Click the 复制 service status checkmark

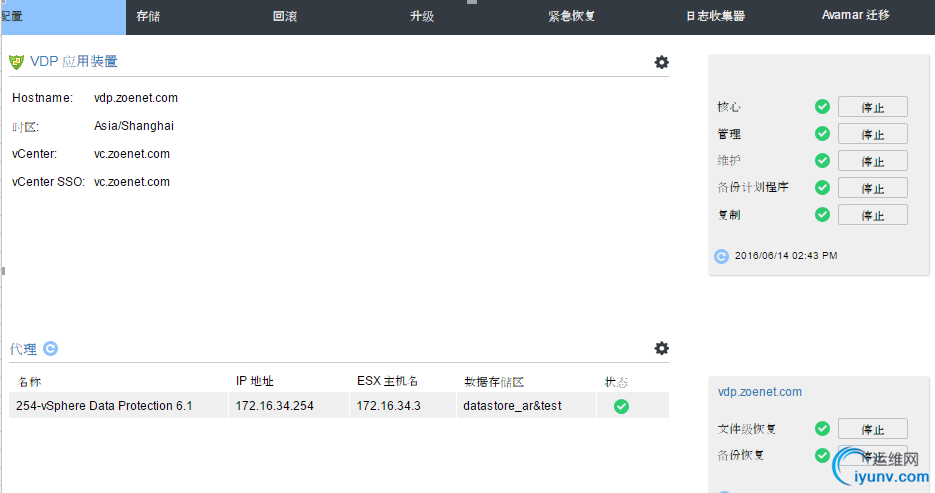[x=822, y=215]
